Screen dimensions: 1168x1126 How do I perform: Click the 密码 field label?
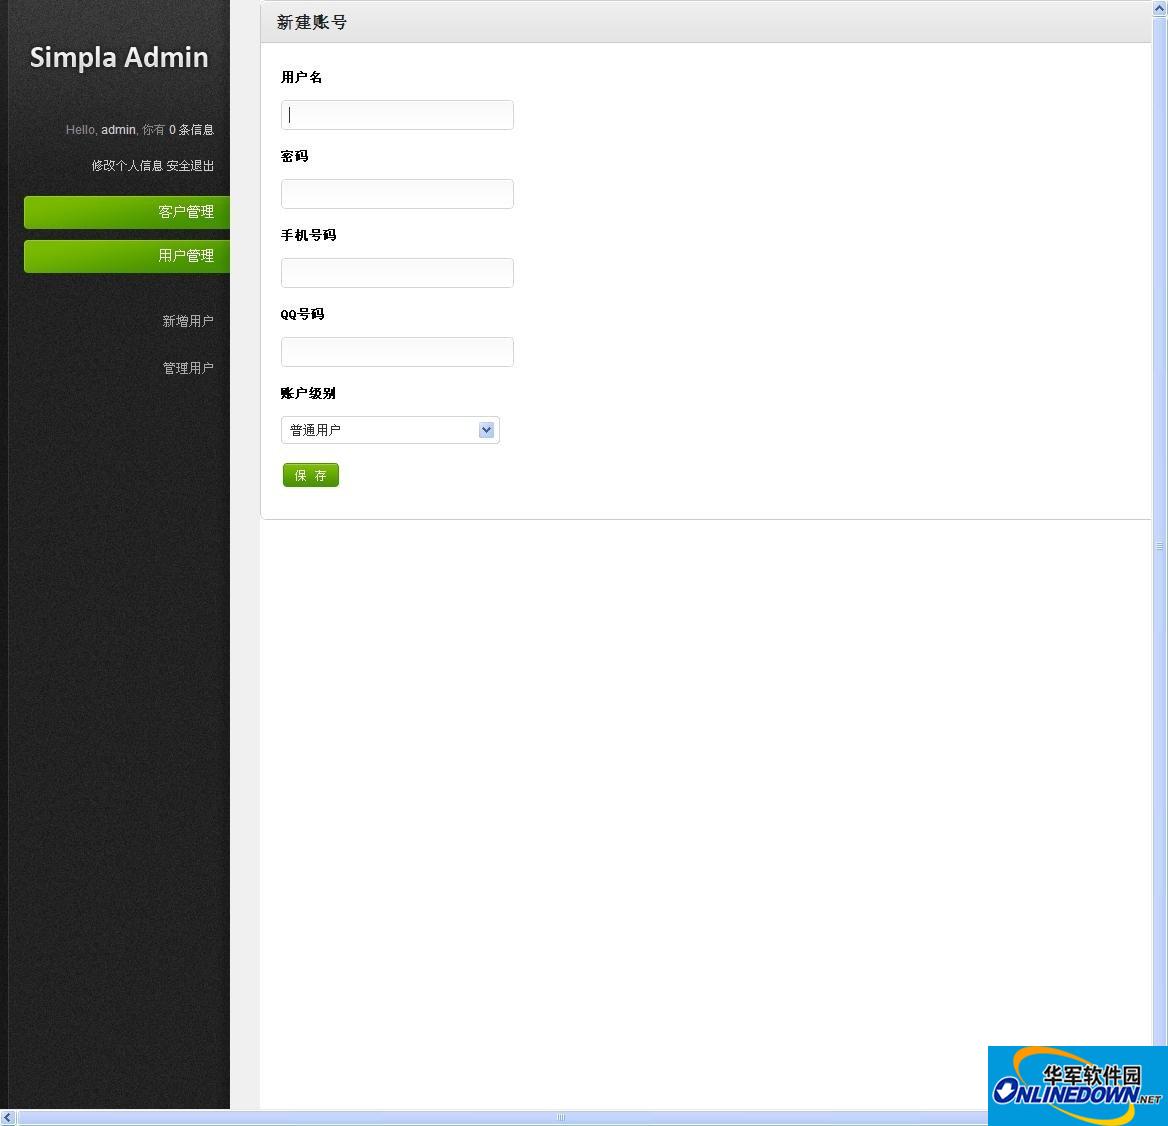294,156
